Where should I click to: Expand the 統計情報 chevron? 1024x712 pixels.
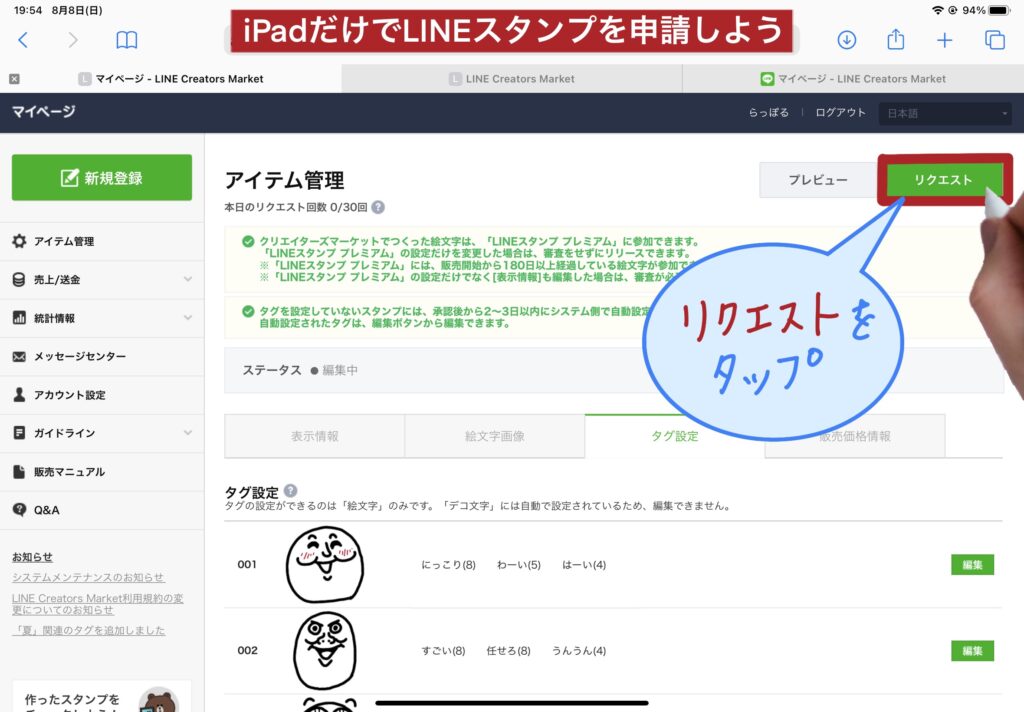[188, 318]
